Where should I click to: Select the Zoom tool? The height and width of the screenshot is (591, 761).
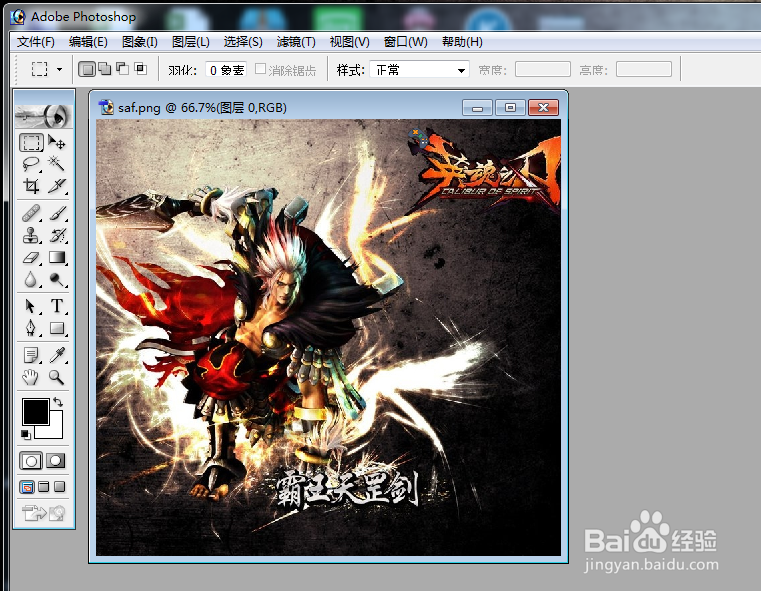coord(56,377)
